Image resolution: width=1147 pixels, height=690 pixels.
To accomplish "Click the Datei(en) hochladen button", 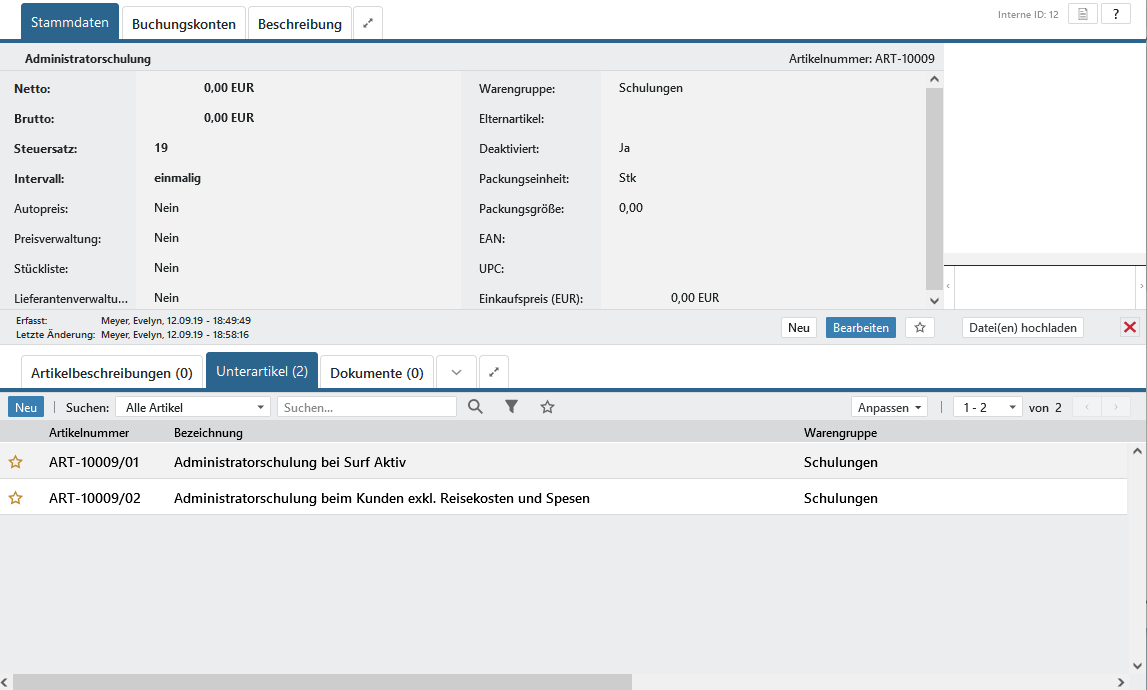I will [1022, 327].
